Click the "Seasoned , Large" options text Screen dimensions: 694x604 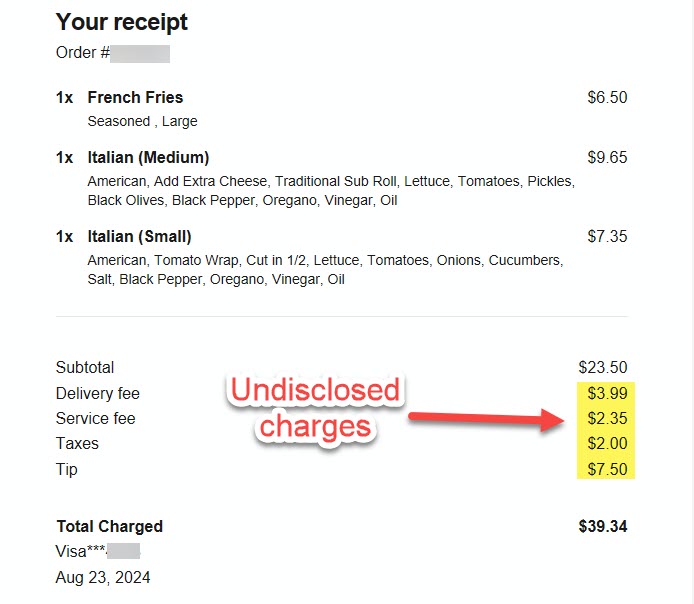[142, 121]
